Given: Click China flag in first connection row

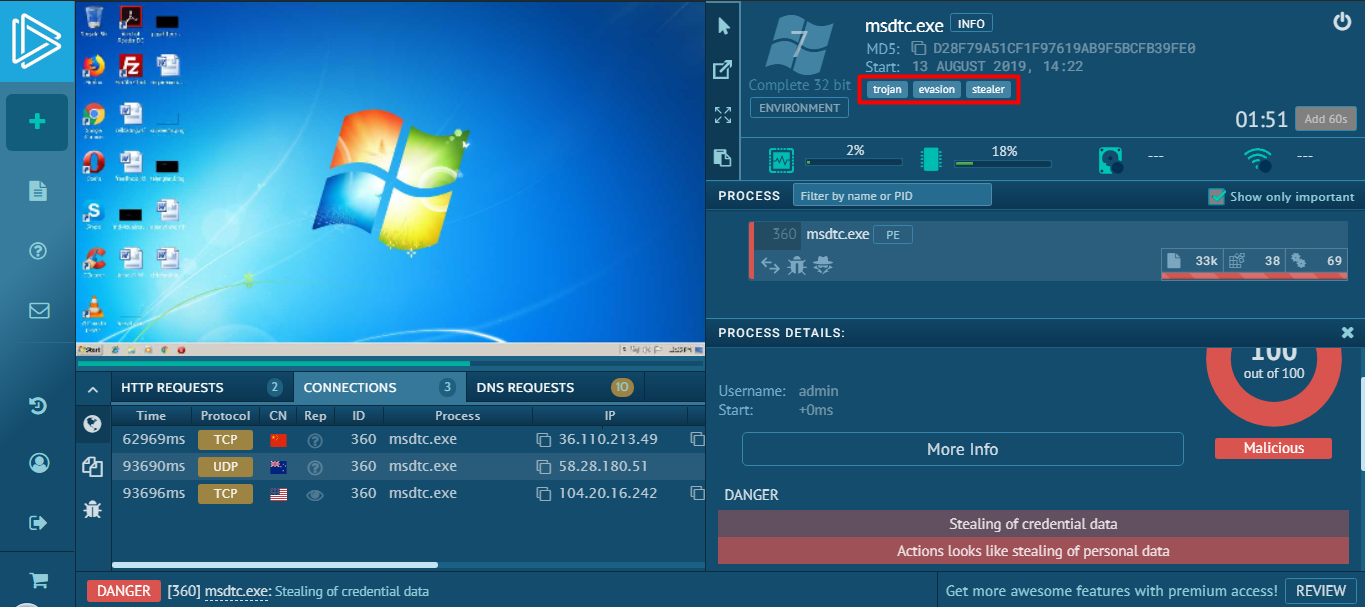Looking at the screenshot, I should coord(278,440).
